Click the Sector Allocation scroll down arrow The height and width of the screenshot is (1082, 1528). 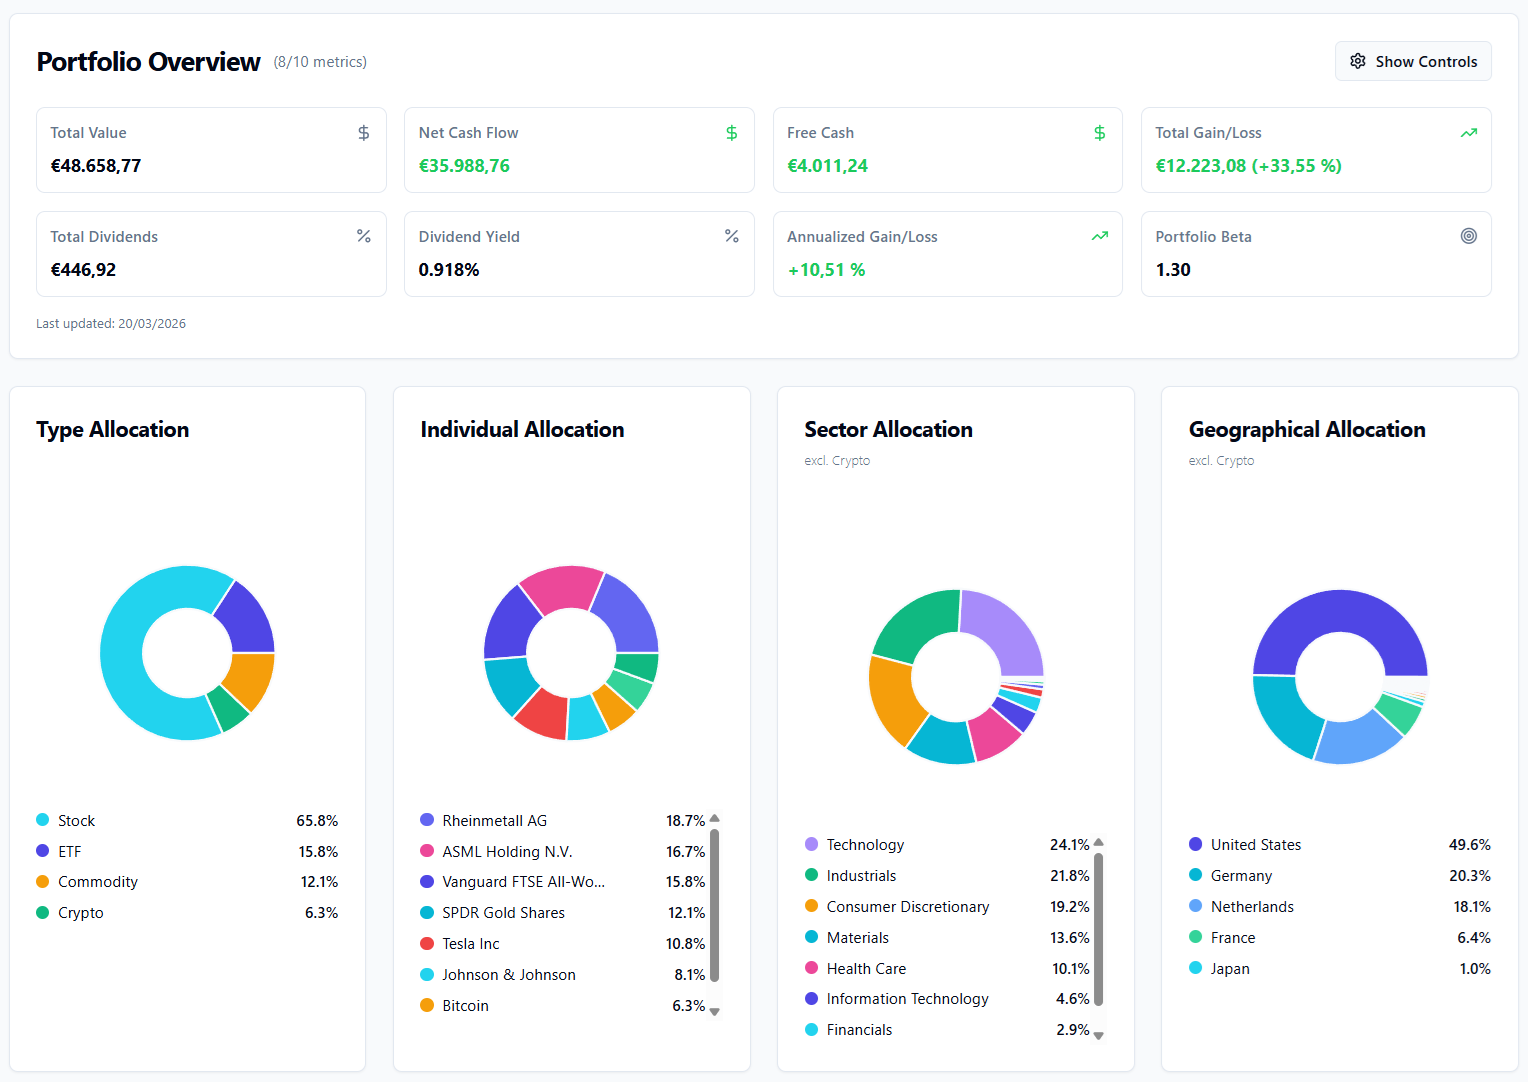(1098, 1036)
